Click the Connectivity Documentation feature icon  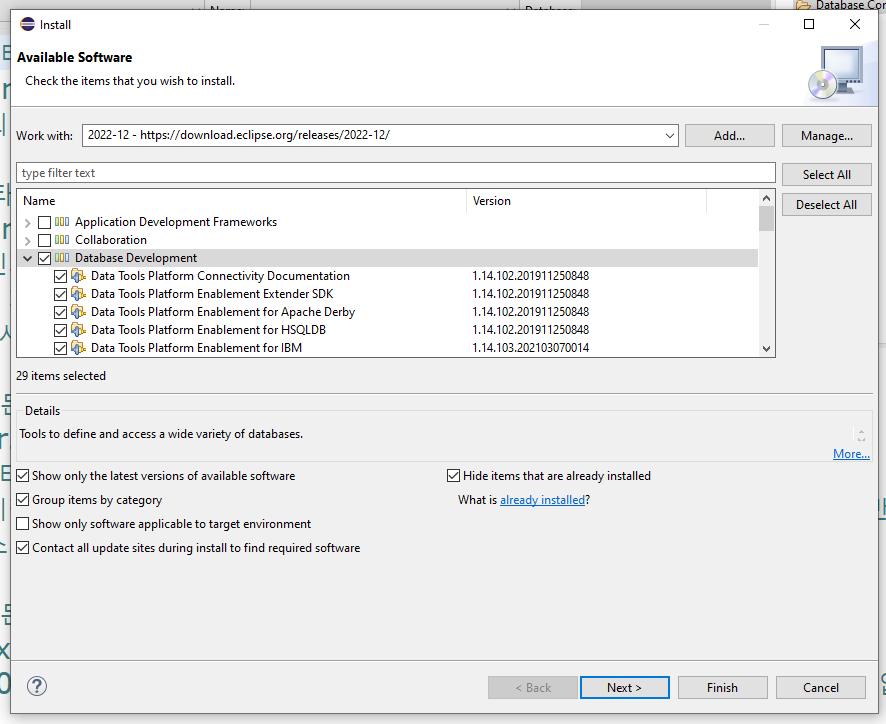pyautogui.click(x=79, y=276)
